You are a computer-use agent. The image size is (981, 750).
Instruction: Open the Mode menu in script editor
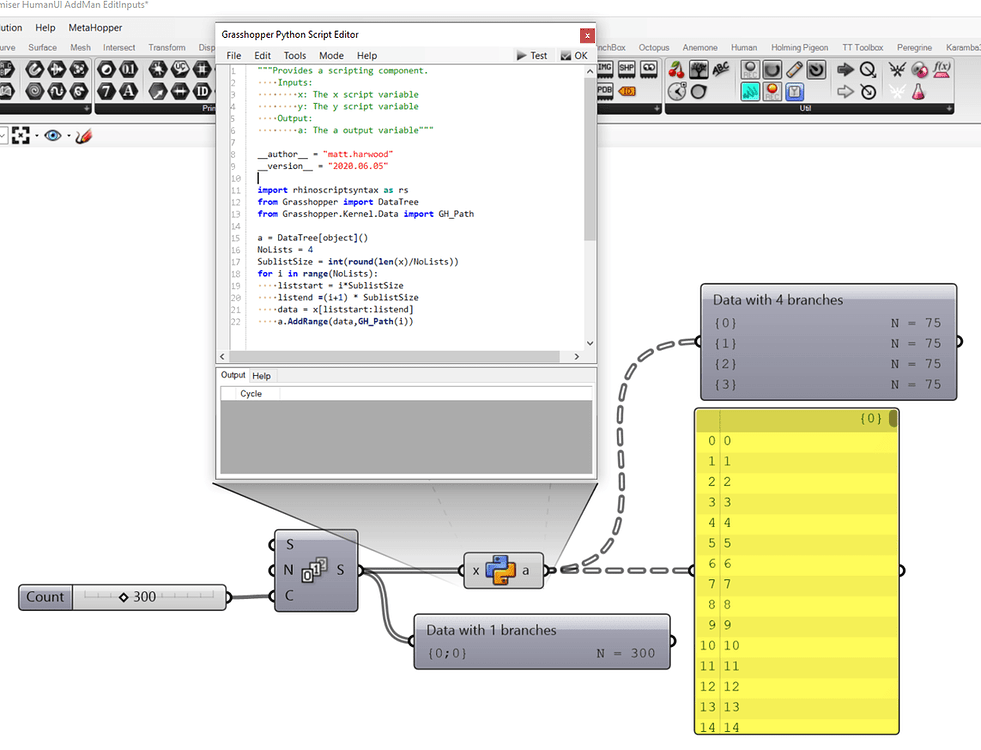[x=331, y=56]
